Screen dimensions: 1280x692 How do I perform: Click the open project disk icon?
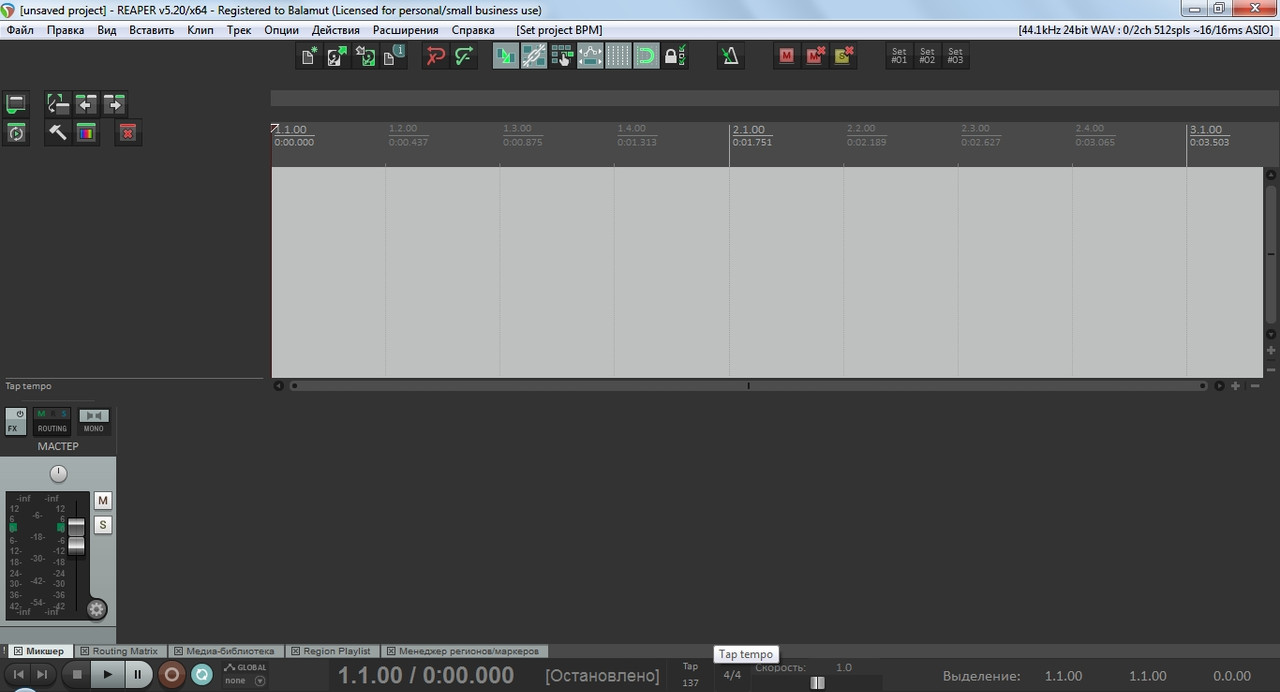click(338, 56)
